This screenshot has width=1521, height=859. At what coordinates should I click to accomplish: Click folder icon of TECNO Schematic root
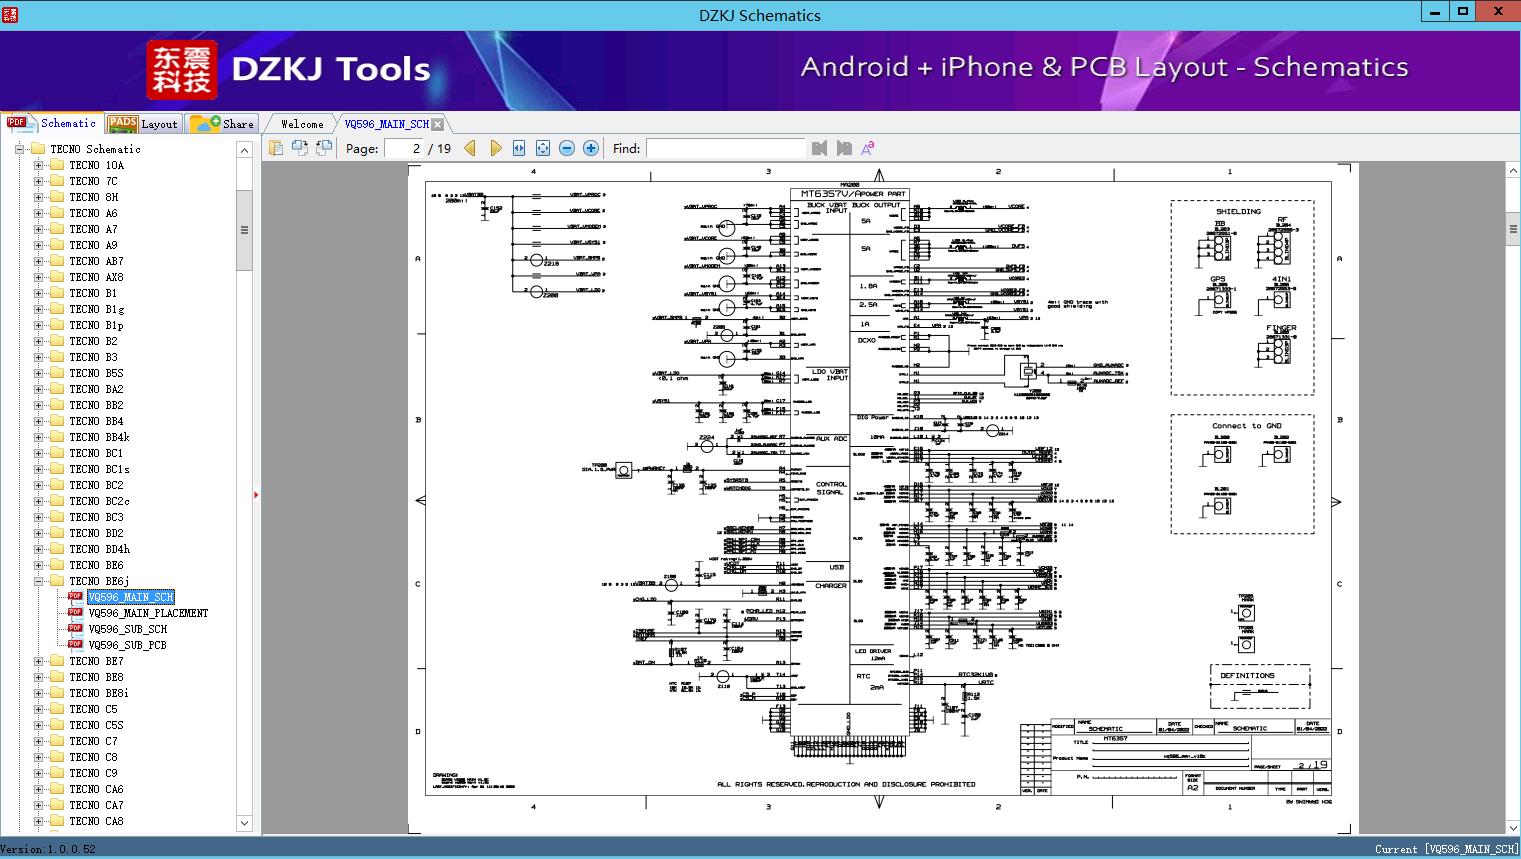click(38, 149)
